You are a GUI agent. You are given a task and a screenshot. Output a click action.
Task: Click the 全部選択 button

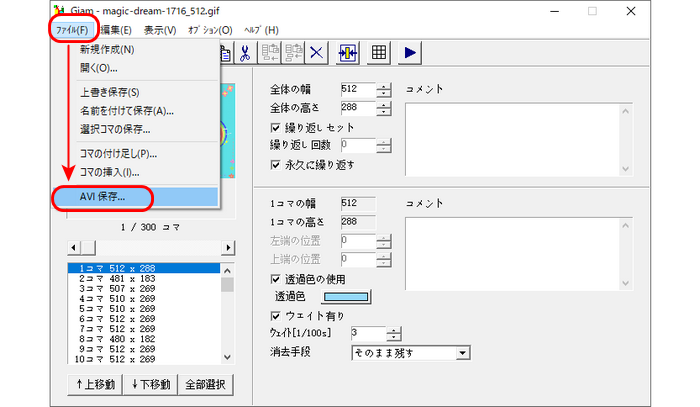(205, 384)
